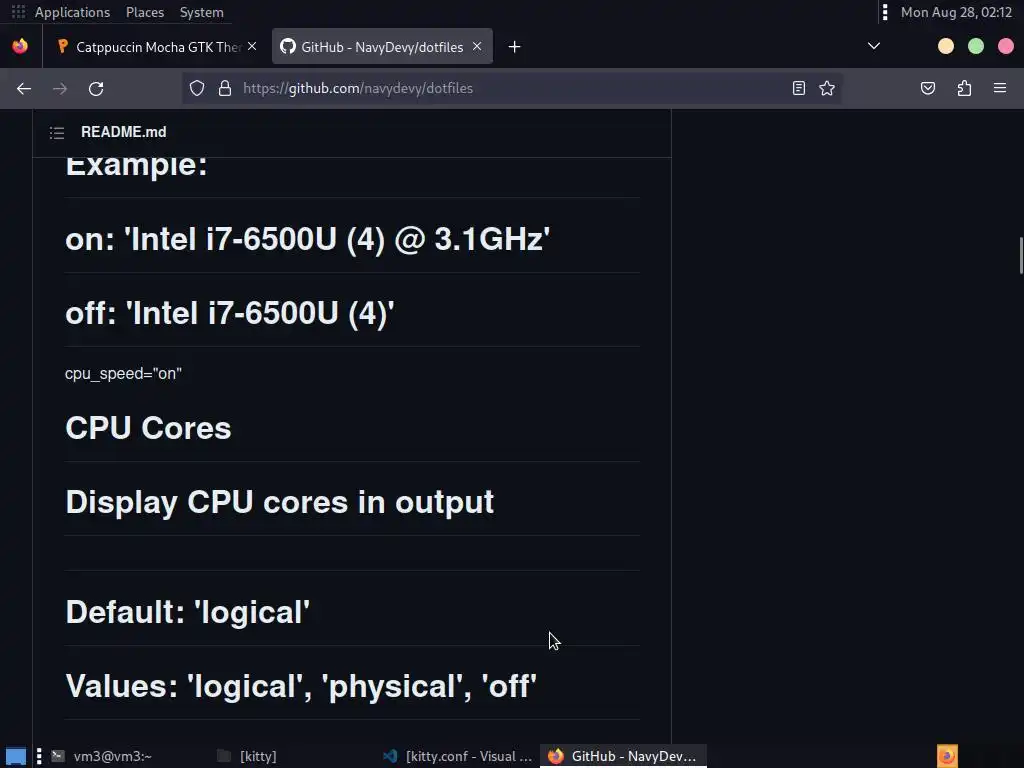Open the Applications menu
Viewport: 1024px width, 768px height.
point(72,12)
